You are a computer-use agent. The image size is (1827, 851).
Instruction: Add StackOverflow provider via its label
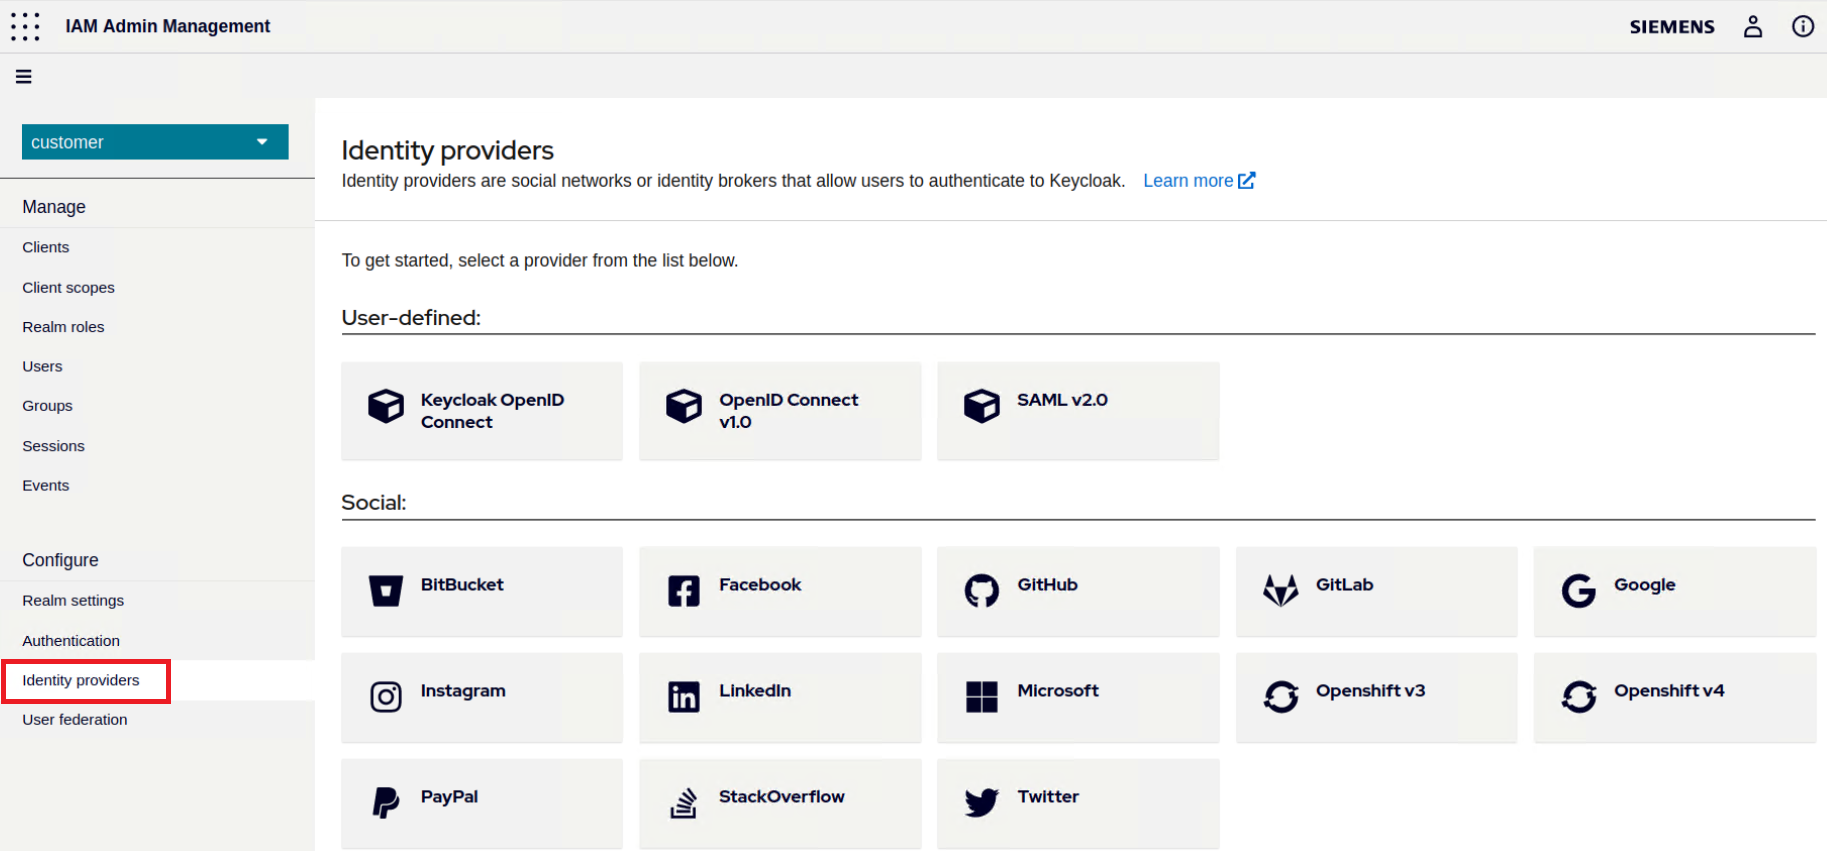coord(781,797)
